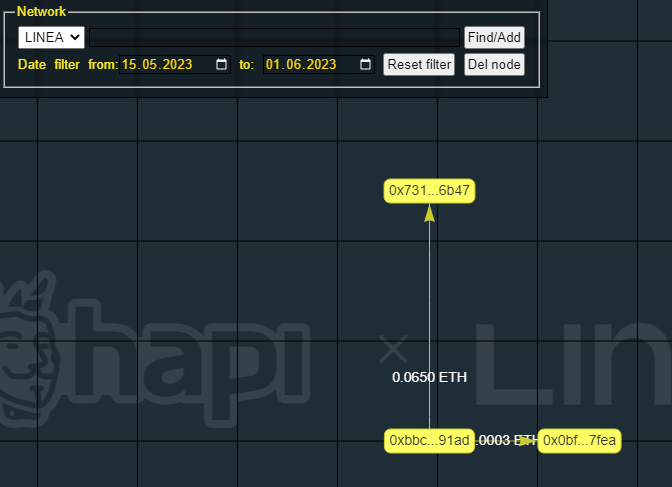Viewport: 672px width, 487px height.
Task: Open the 'to' date calendar picker icon
Action: coord(365,64)
